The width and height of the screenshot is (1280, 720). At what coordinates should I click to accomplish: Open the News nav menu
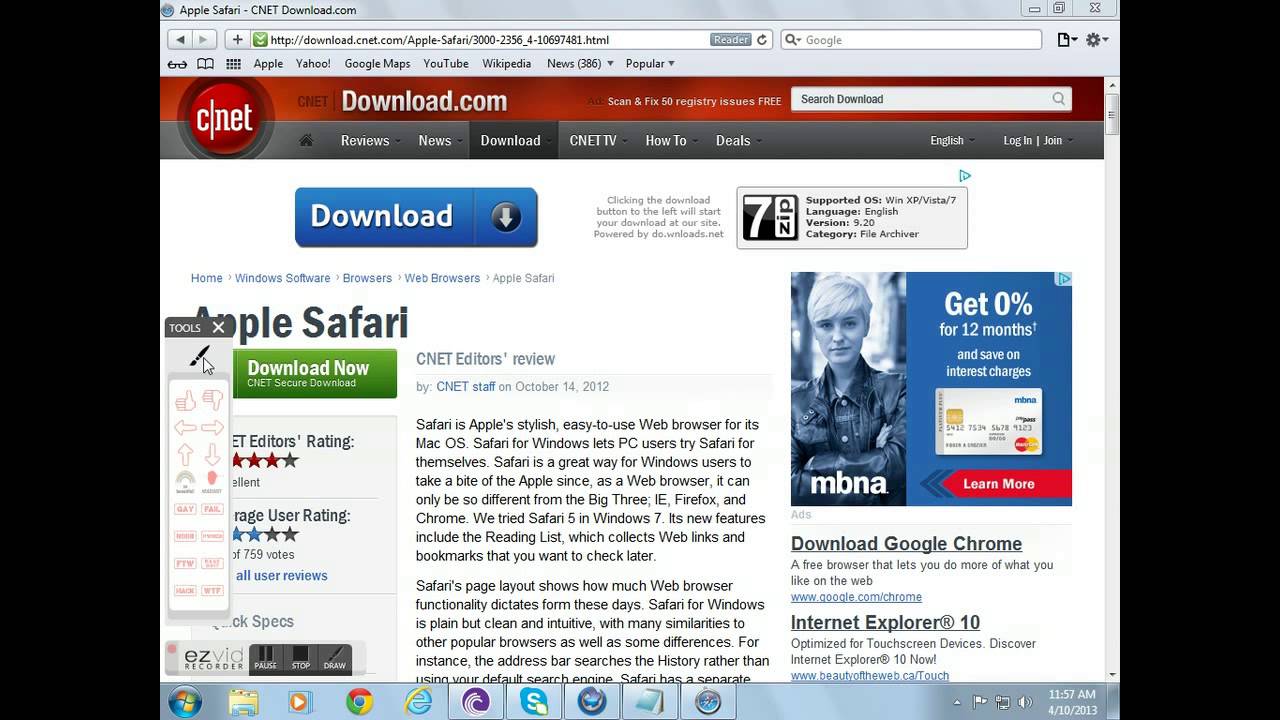(x=440, y=141)
